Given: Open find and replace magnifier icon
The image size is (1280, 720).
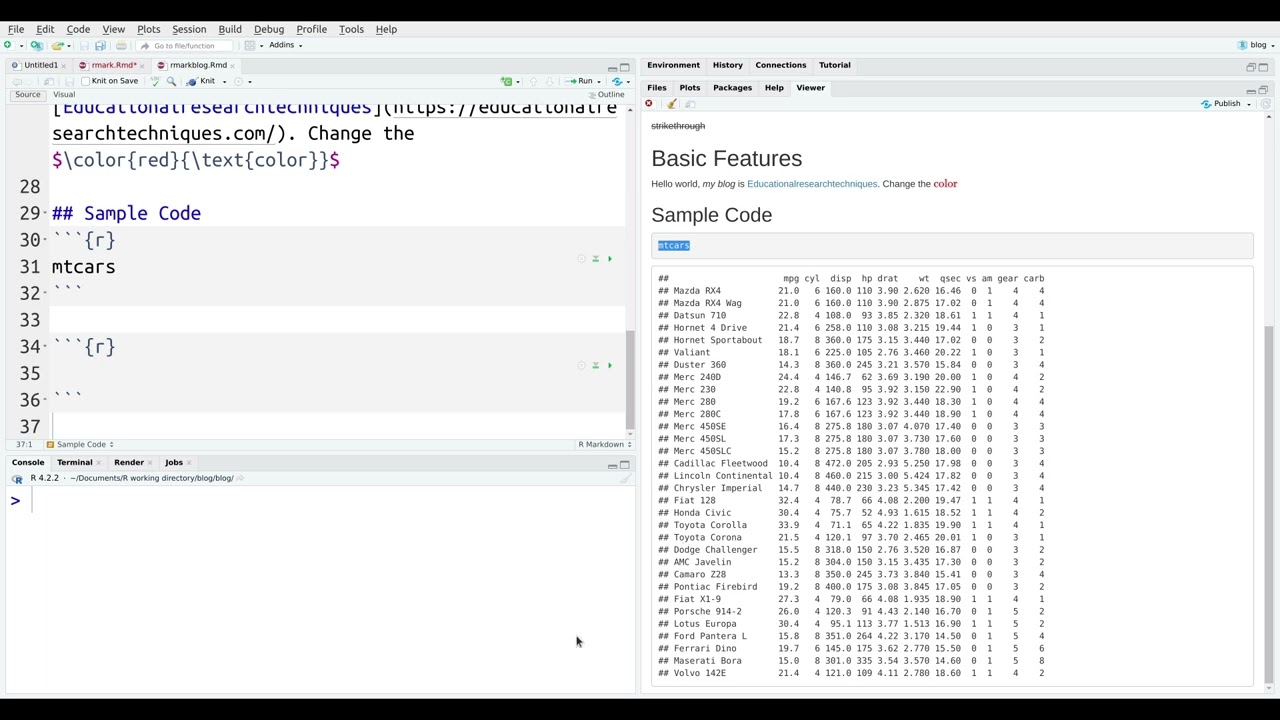Looking at the screenshot, I should (171, 81).
